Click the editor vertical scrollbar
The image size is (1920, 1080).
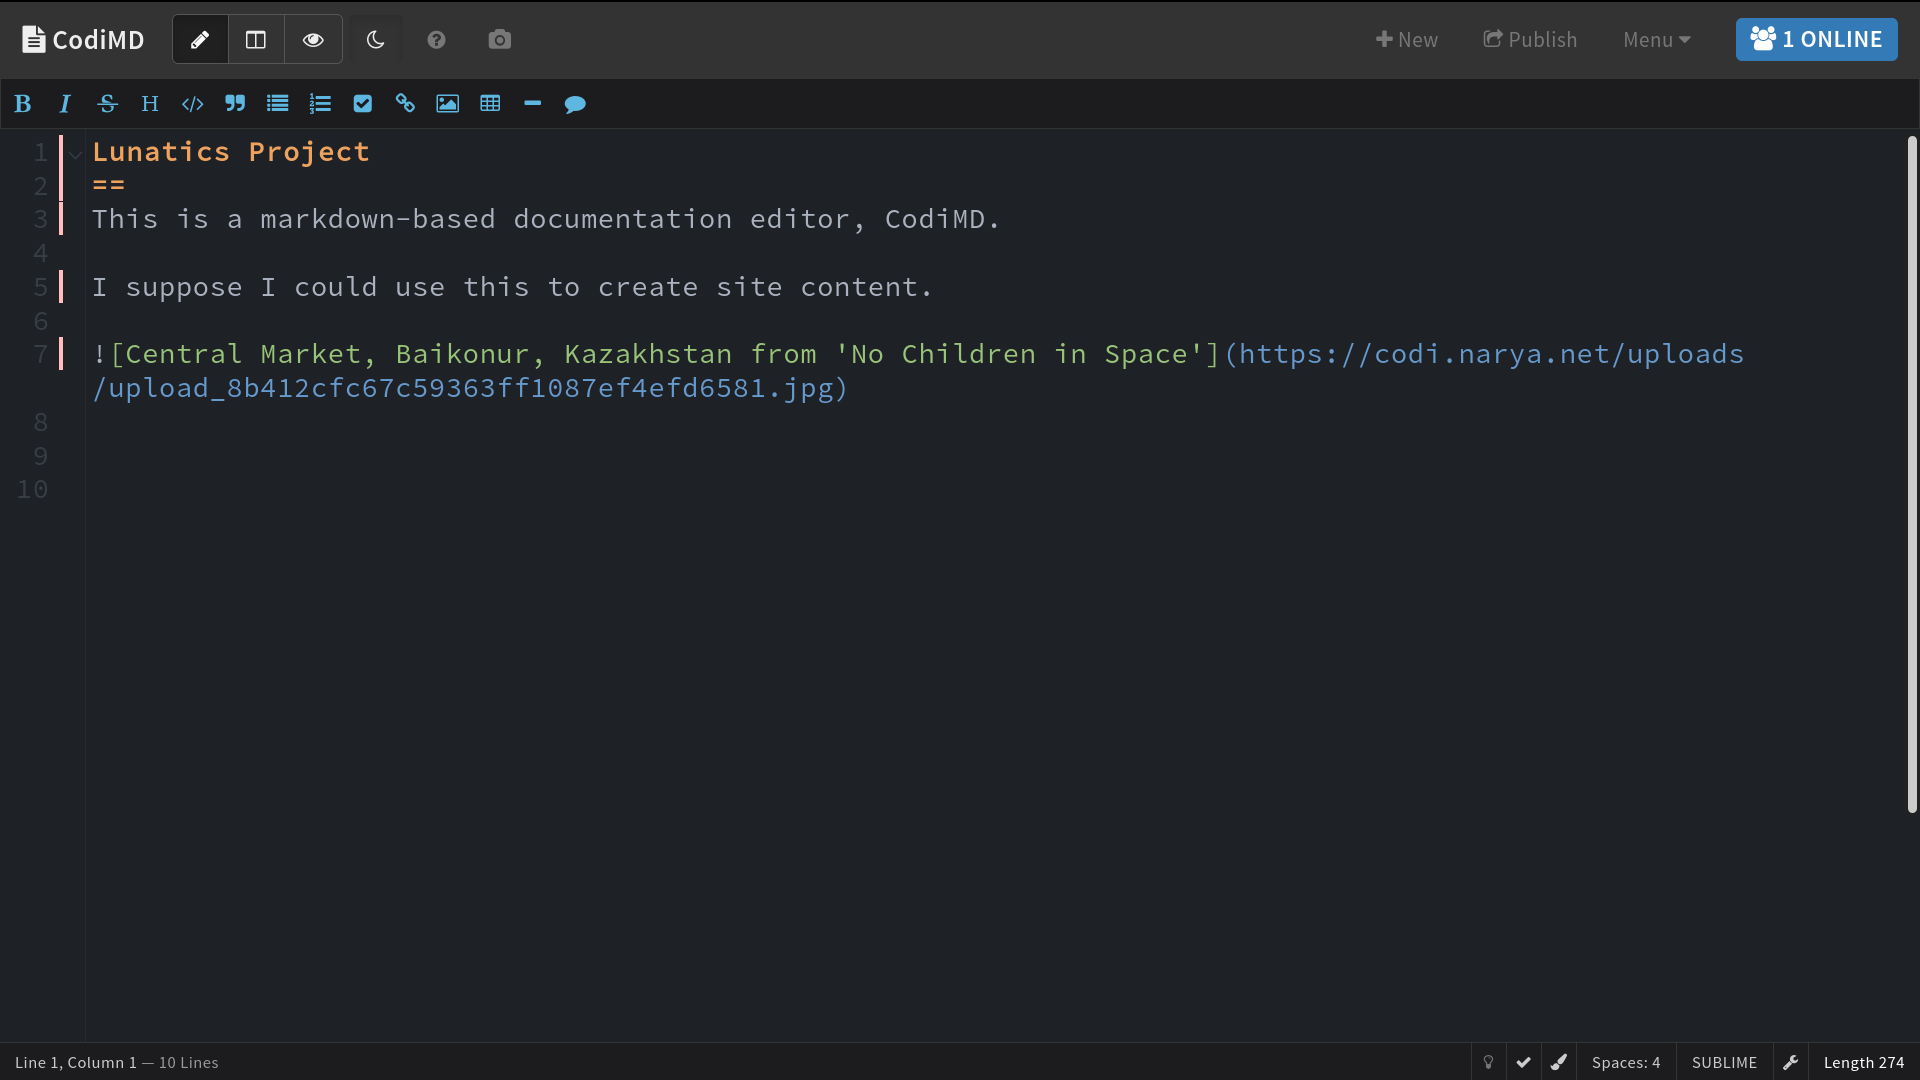1912,475
